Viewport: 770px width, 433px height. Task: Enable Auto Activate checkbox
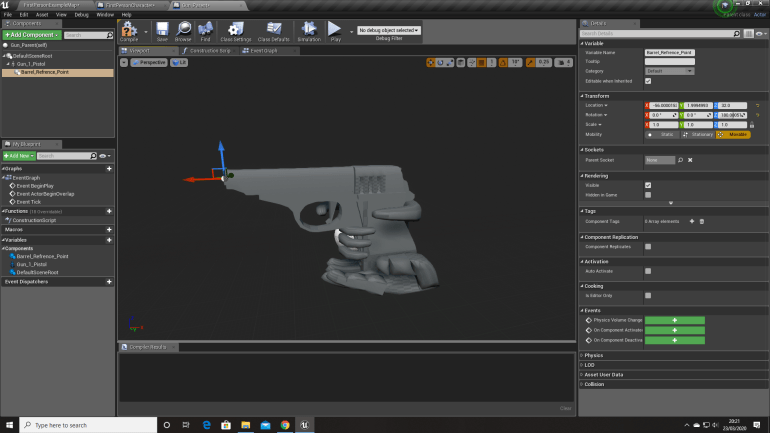648,271
